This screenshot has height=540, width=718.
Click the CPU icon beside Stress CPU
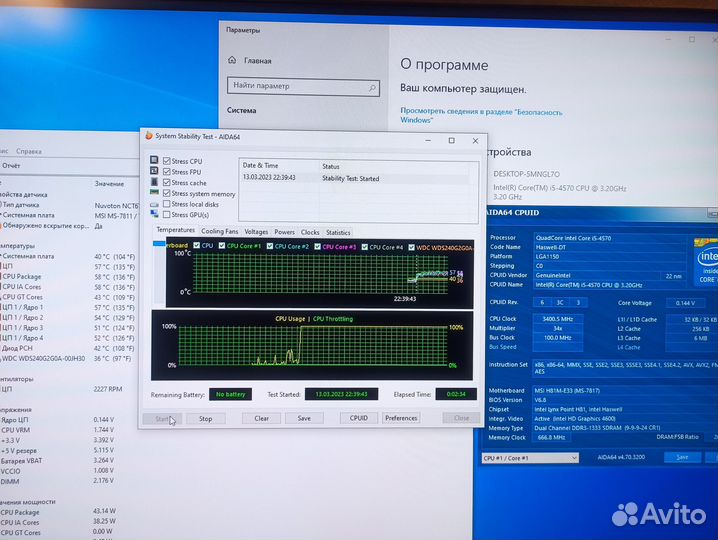(x=154, y=160)
